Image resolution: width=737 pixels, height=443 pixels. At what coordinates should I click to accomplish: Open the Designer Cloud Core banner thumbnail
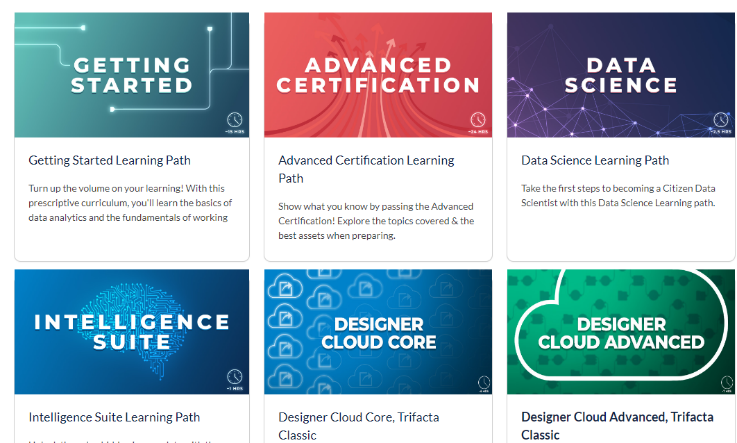point(378,332)
